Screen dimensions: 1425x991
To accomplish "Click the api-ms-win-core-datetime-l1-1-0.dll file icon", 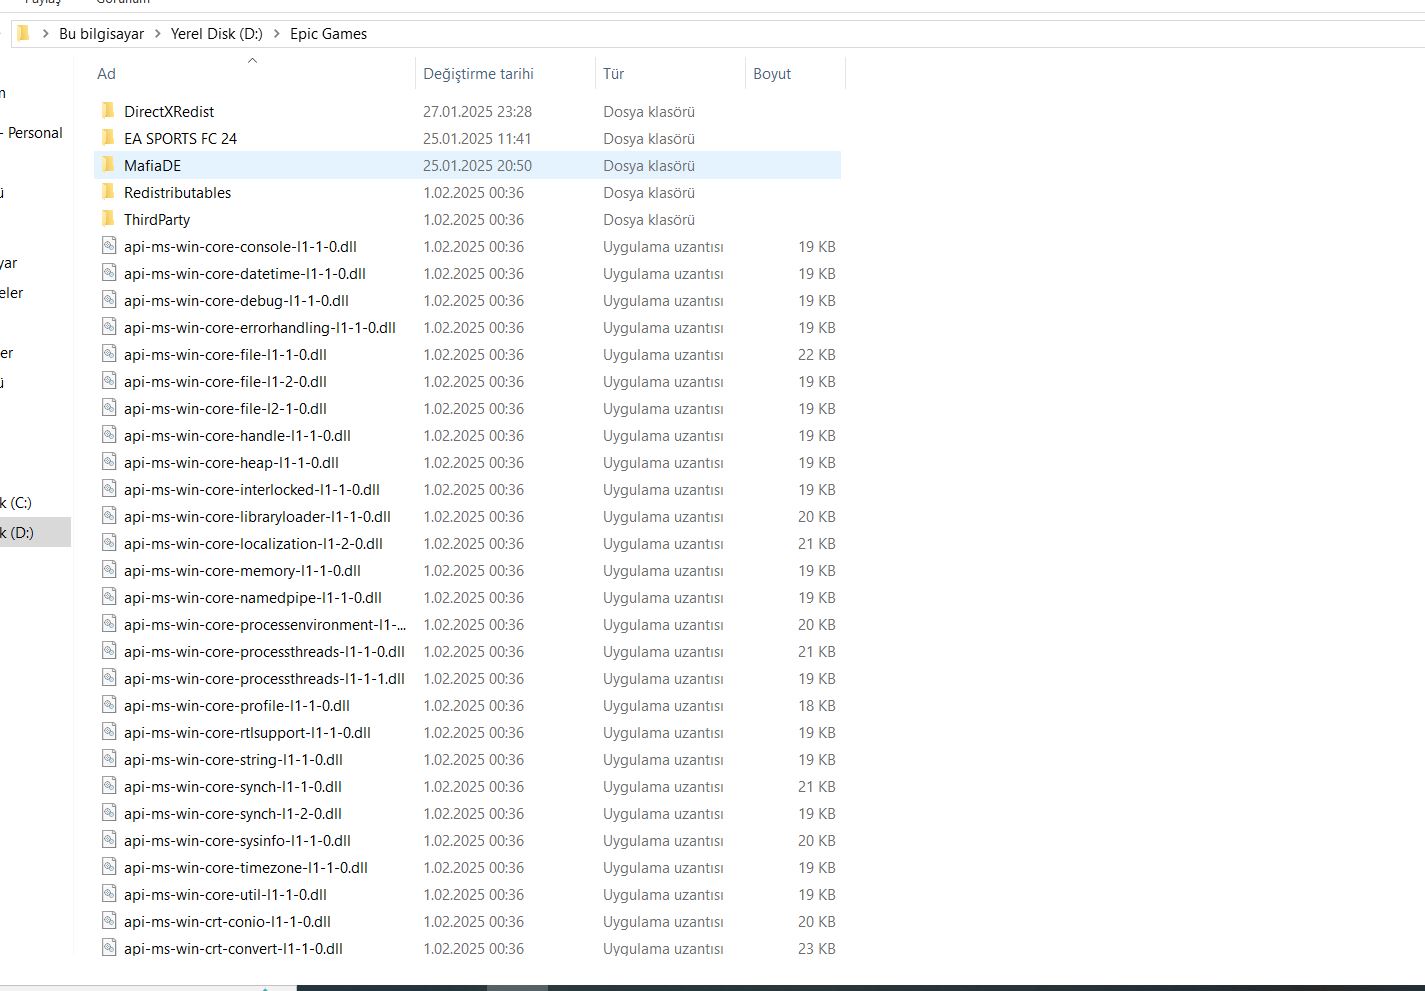I will click(108, 273).
